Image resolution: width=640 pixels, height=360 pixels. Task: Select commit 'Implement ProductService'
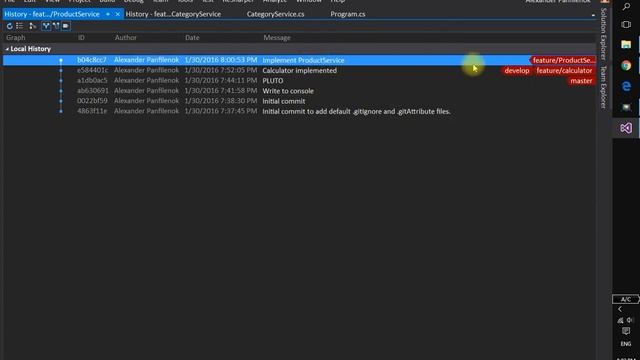click(299, 60)
